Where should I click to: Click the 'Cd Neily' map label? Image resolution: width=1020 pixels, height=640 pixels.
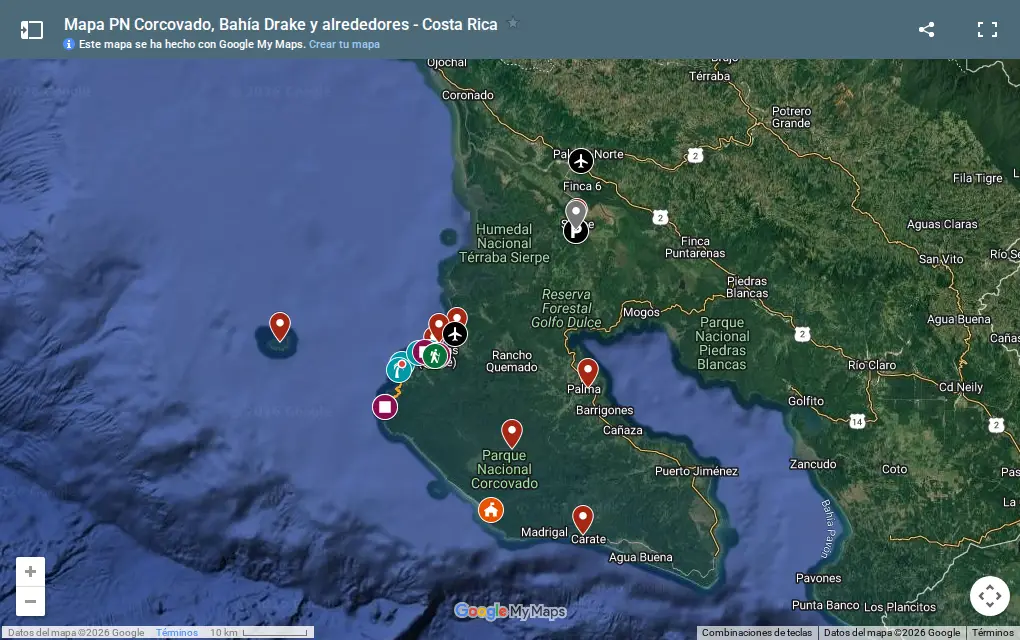pos(961,387)
